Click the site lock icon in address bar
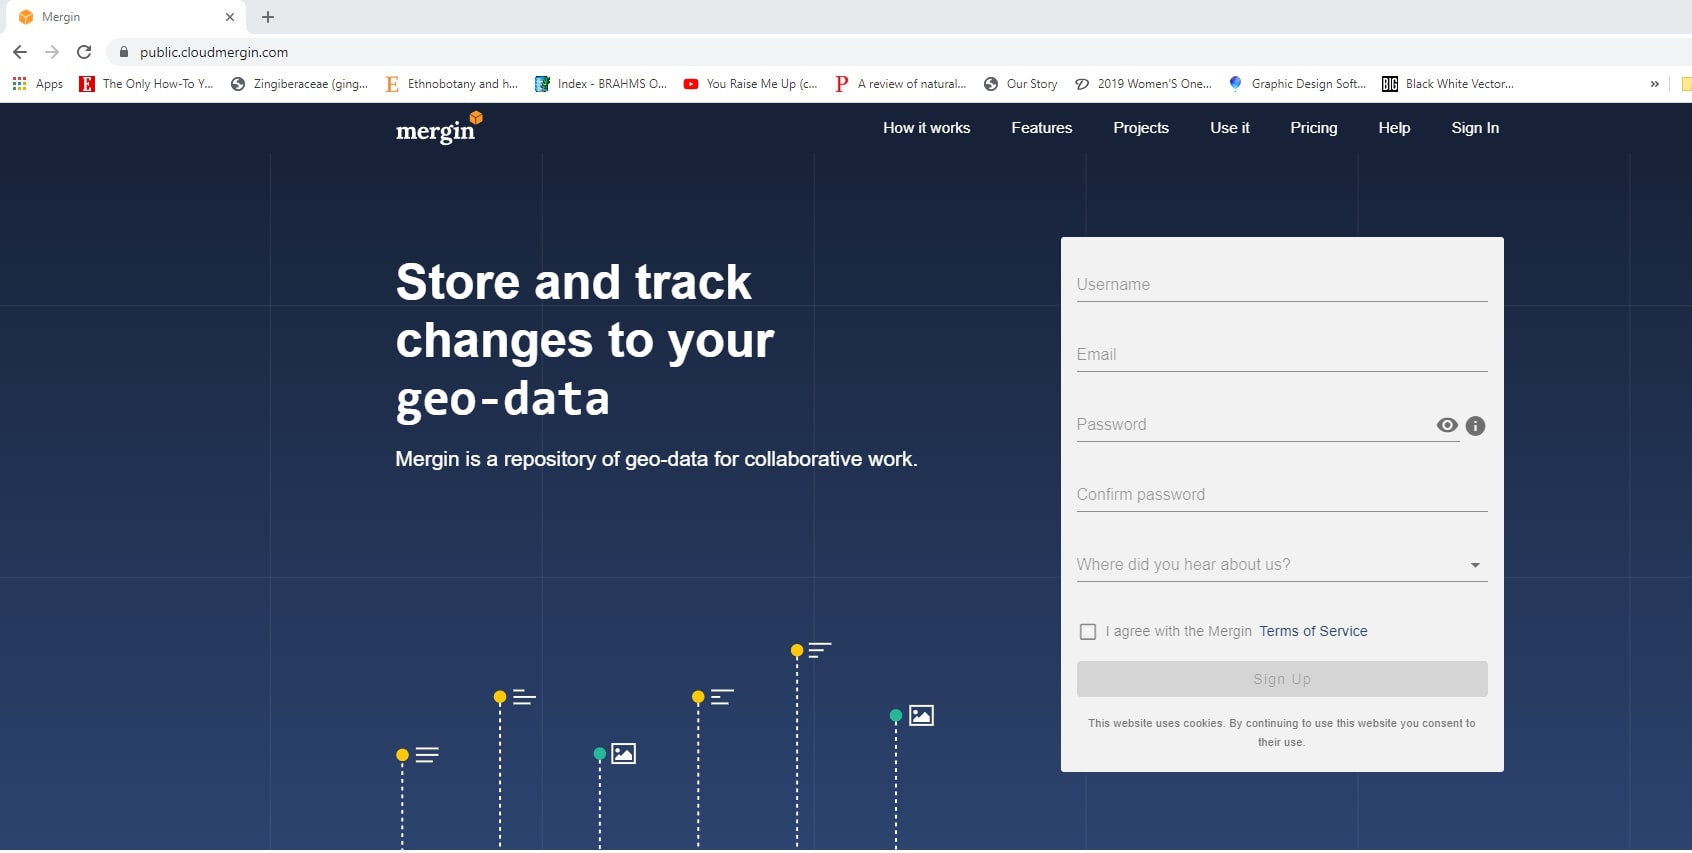1692x853 pixels. tap(124, 52)
